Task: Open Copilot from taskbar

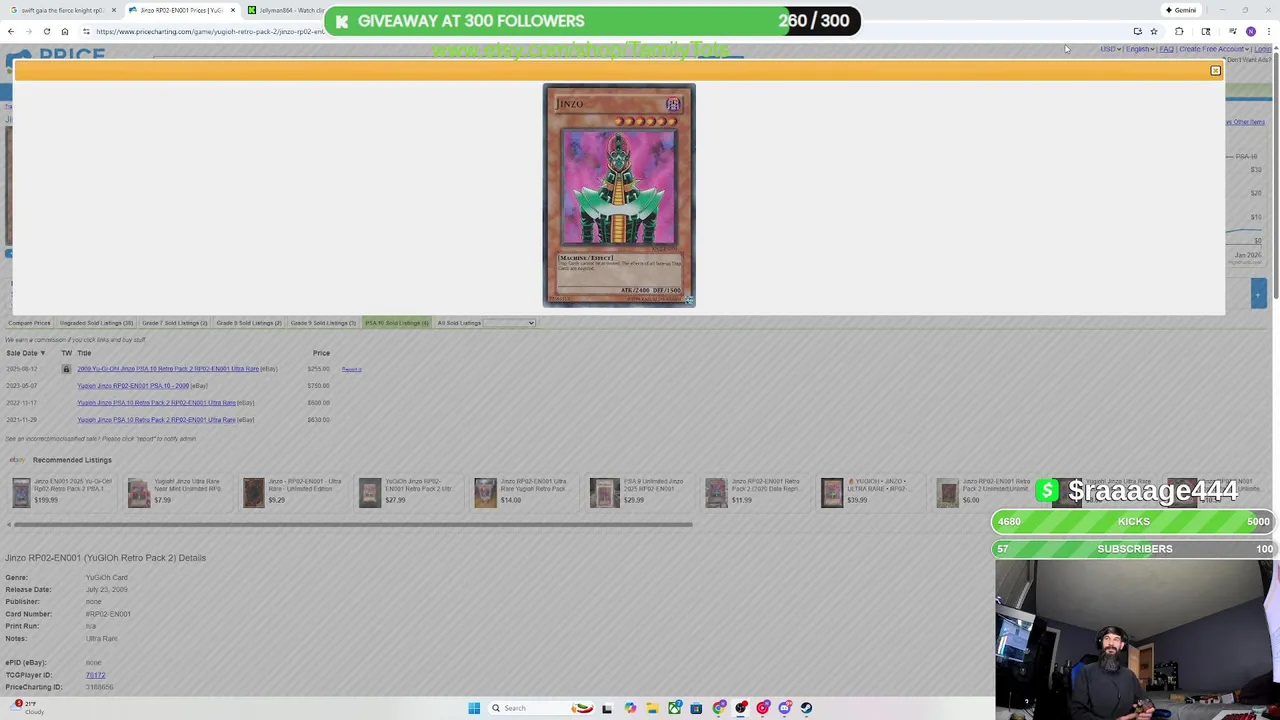Action: pyautogui.click(x=630, y=708)
